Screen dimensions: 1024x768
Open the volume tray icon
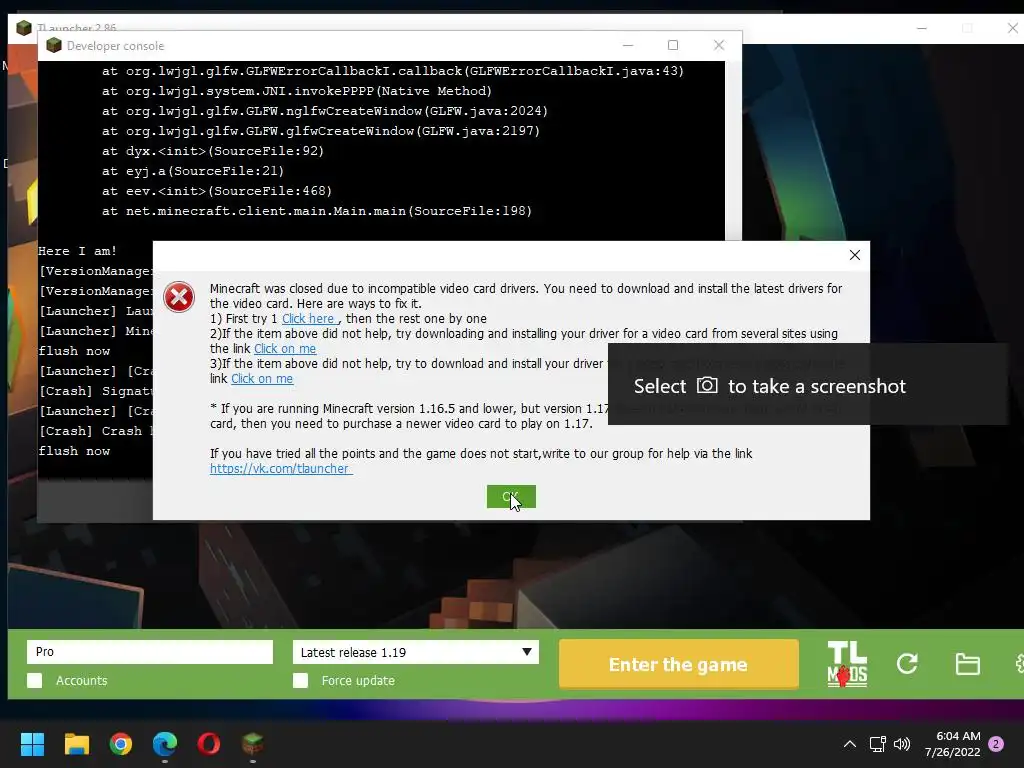[902, 744]
